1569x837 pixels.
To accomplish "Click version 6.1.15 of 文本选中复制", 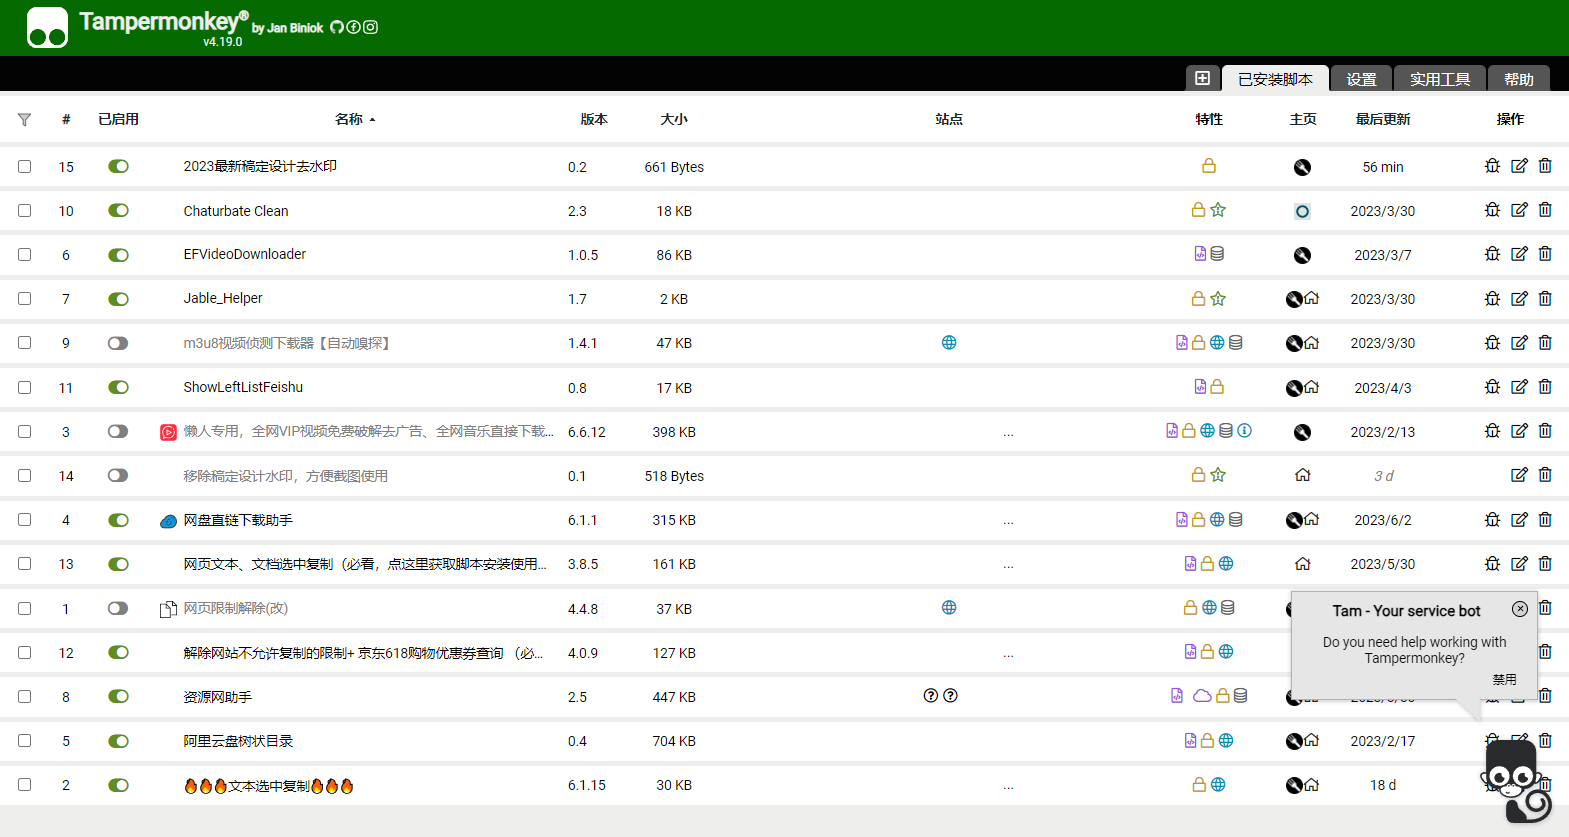I will pyautogui.click(x=587, y=785).
